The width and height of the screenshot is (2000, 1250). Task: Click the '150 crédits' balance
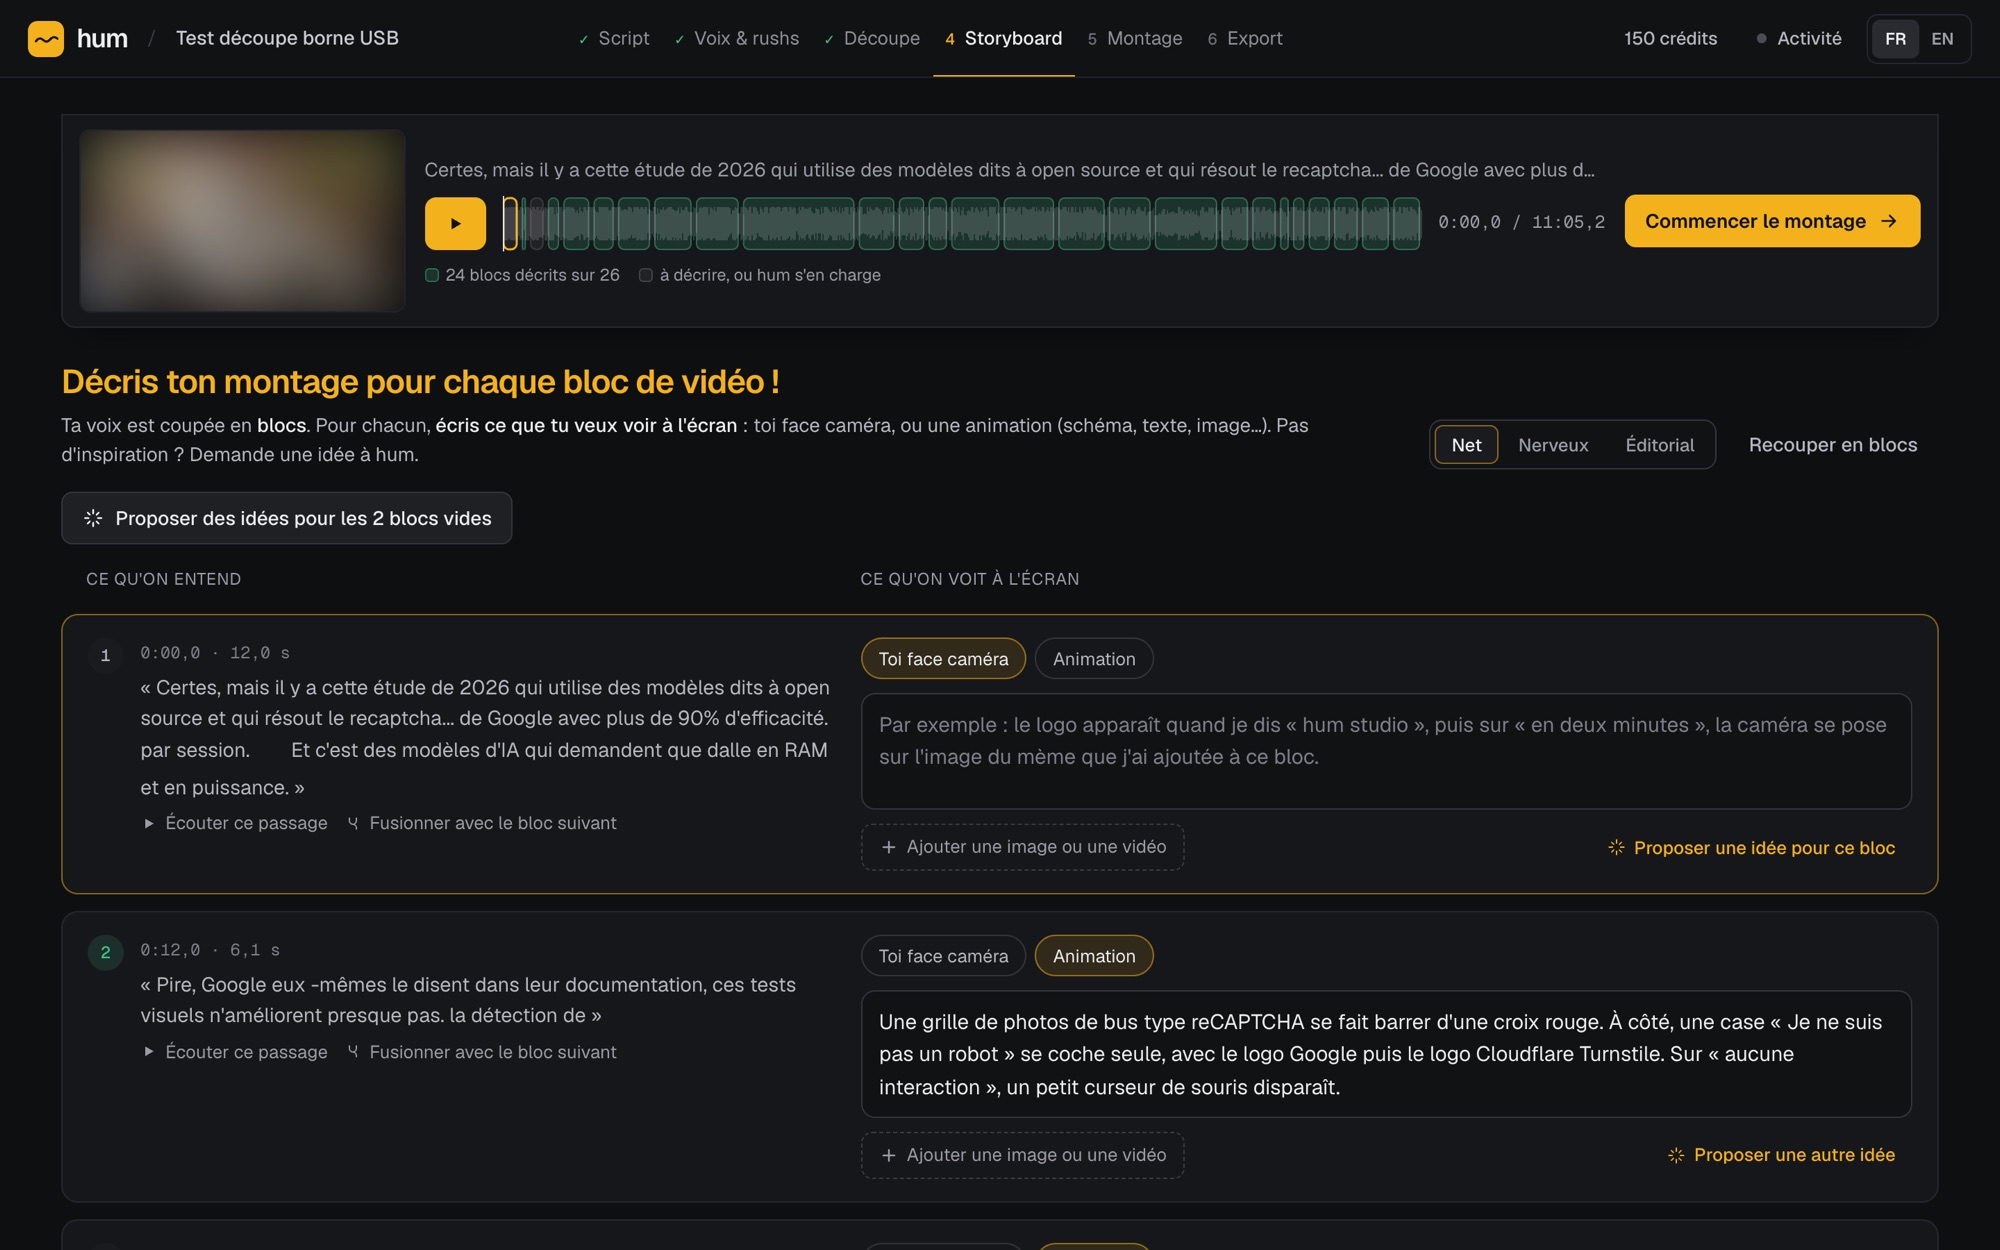(x=1670, y=39)
